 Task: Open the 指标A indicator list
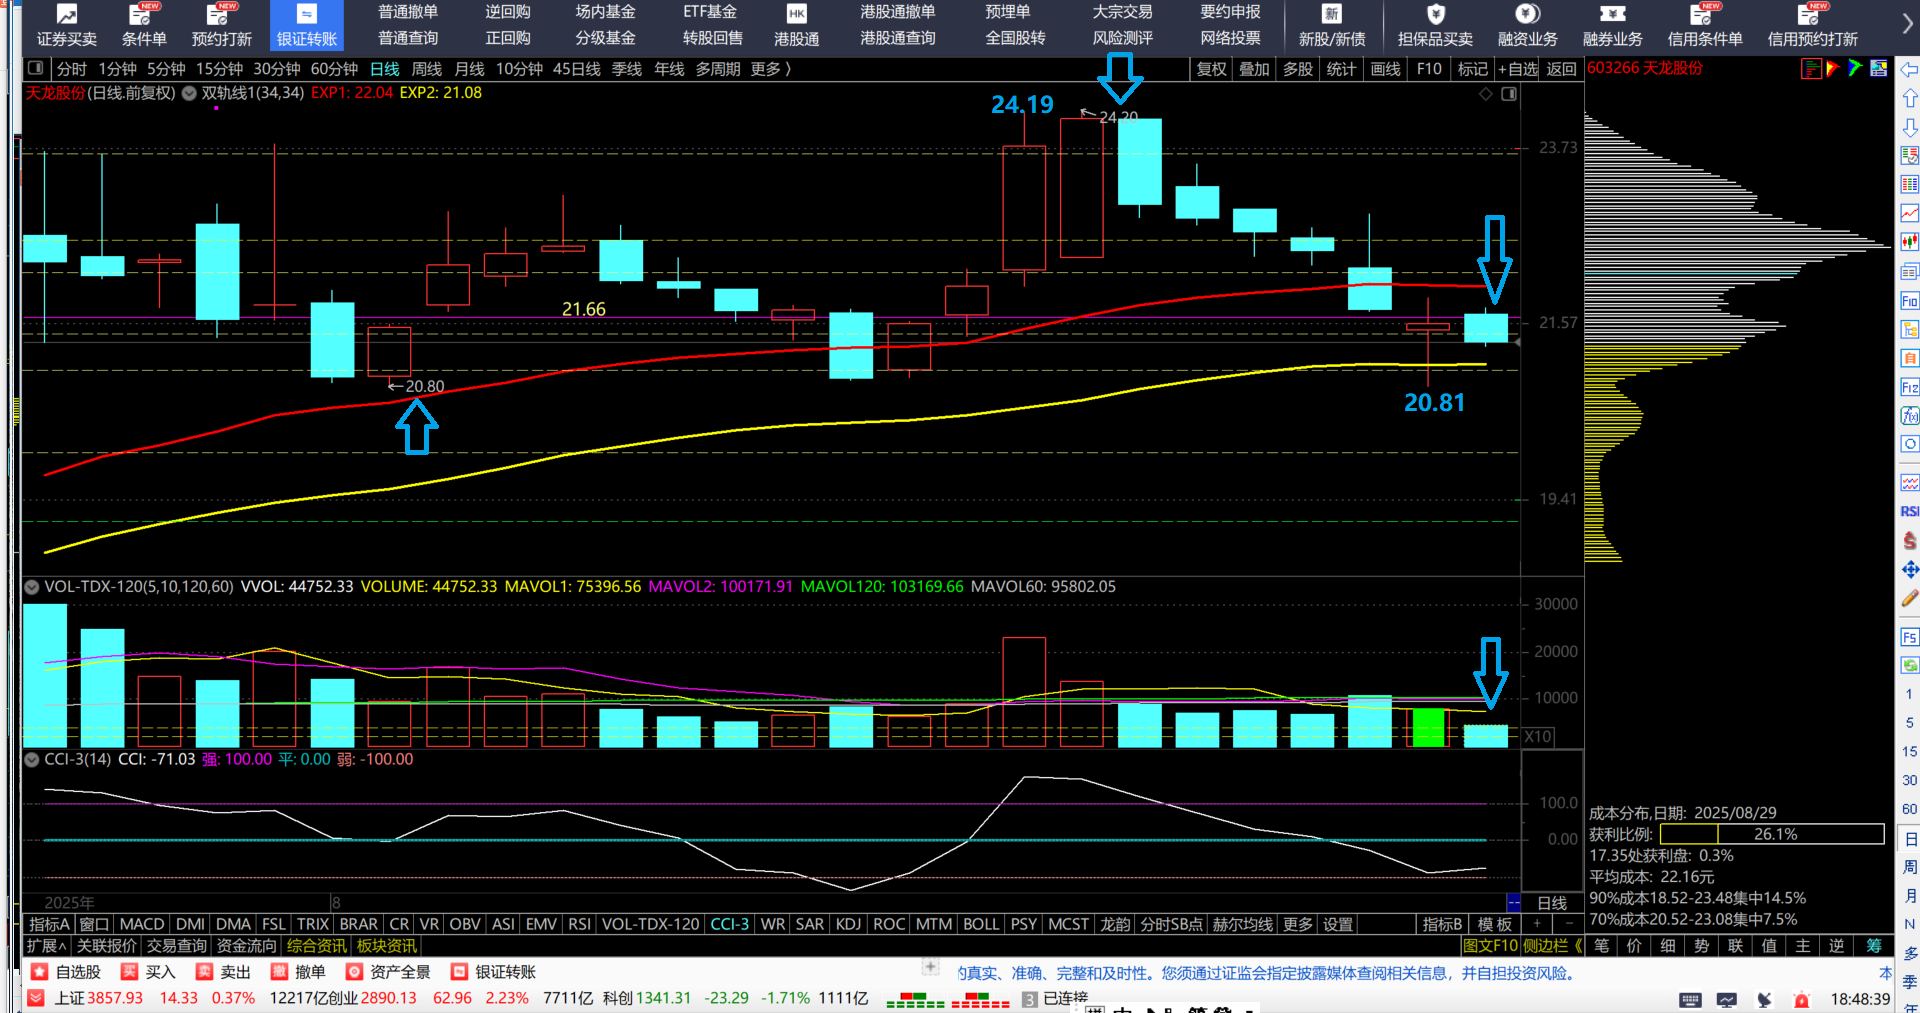point(49,924)
